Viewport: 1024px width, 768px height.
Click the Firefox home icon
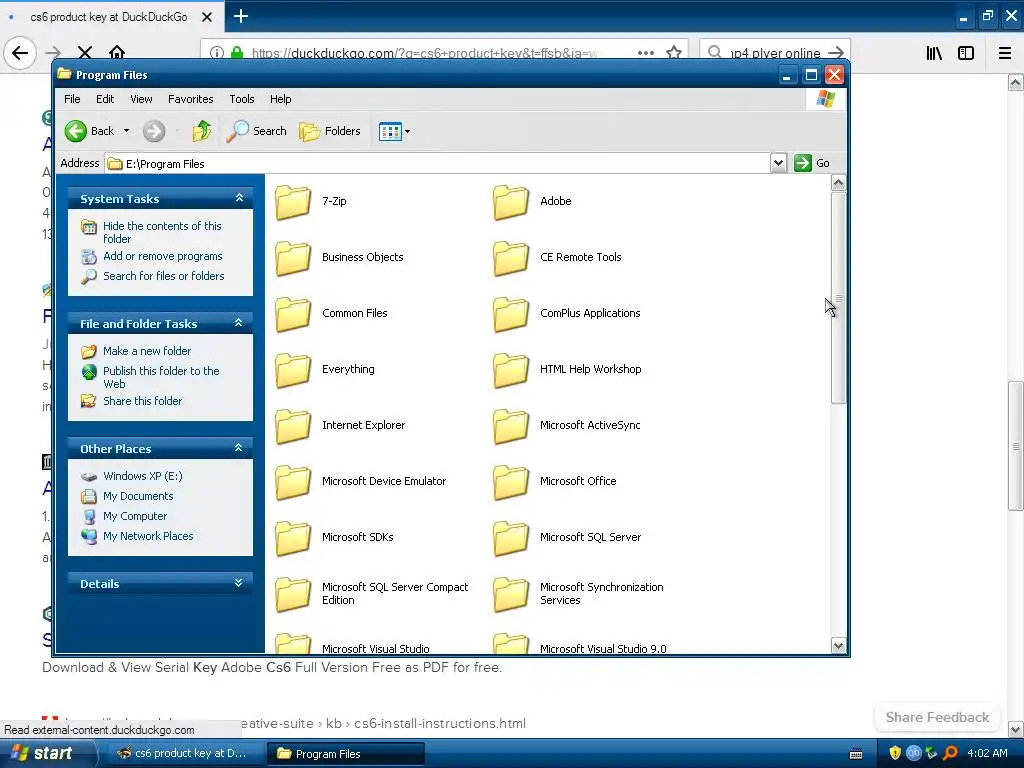[117, 52]
